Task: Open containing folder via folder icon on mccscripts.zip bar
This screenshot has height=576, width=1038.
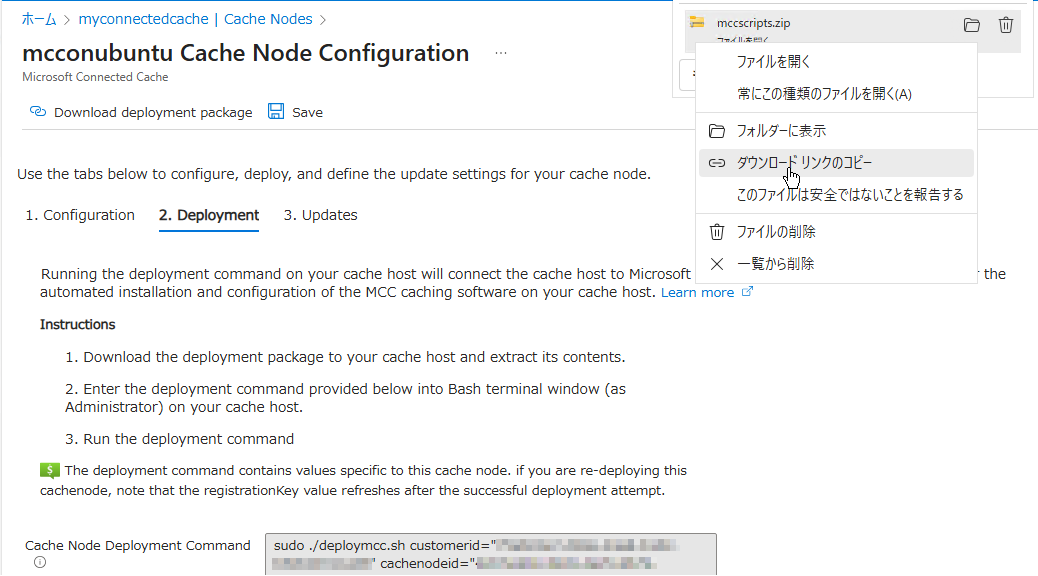Action: point(971,25)
